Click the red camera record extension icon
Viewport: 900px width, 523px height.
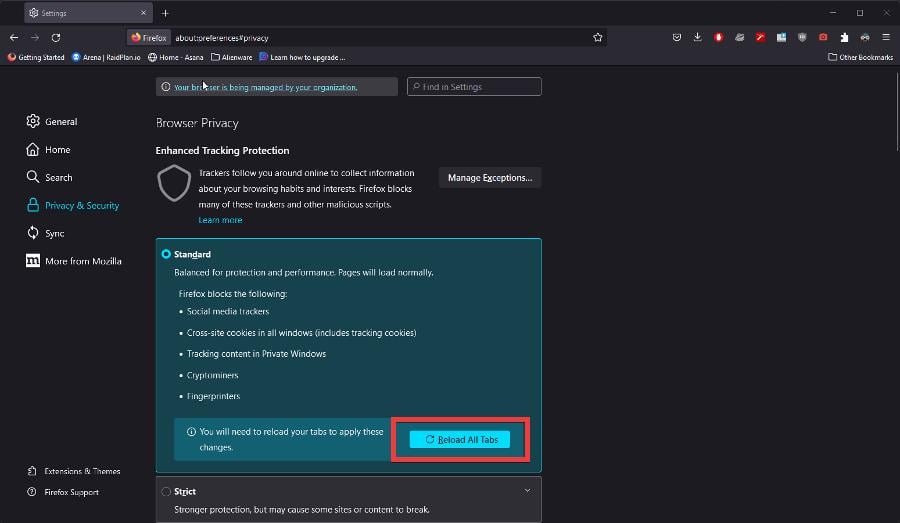[823, 37]
